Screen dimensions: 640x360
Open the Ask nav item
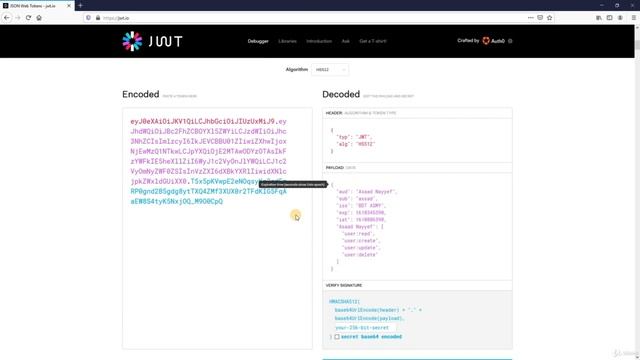click(345, 41)
